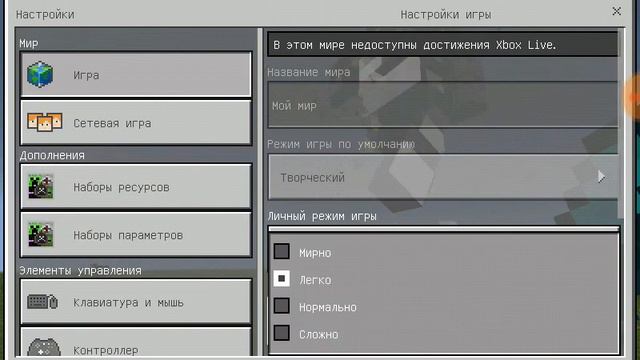Image resolution: width=640 pixels, height=360 pixels.
Task: Expand the Личный режим игры dropdown bar
Action: (444, 229)
